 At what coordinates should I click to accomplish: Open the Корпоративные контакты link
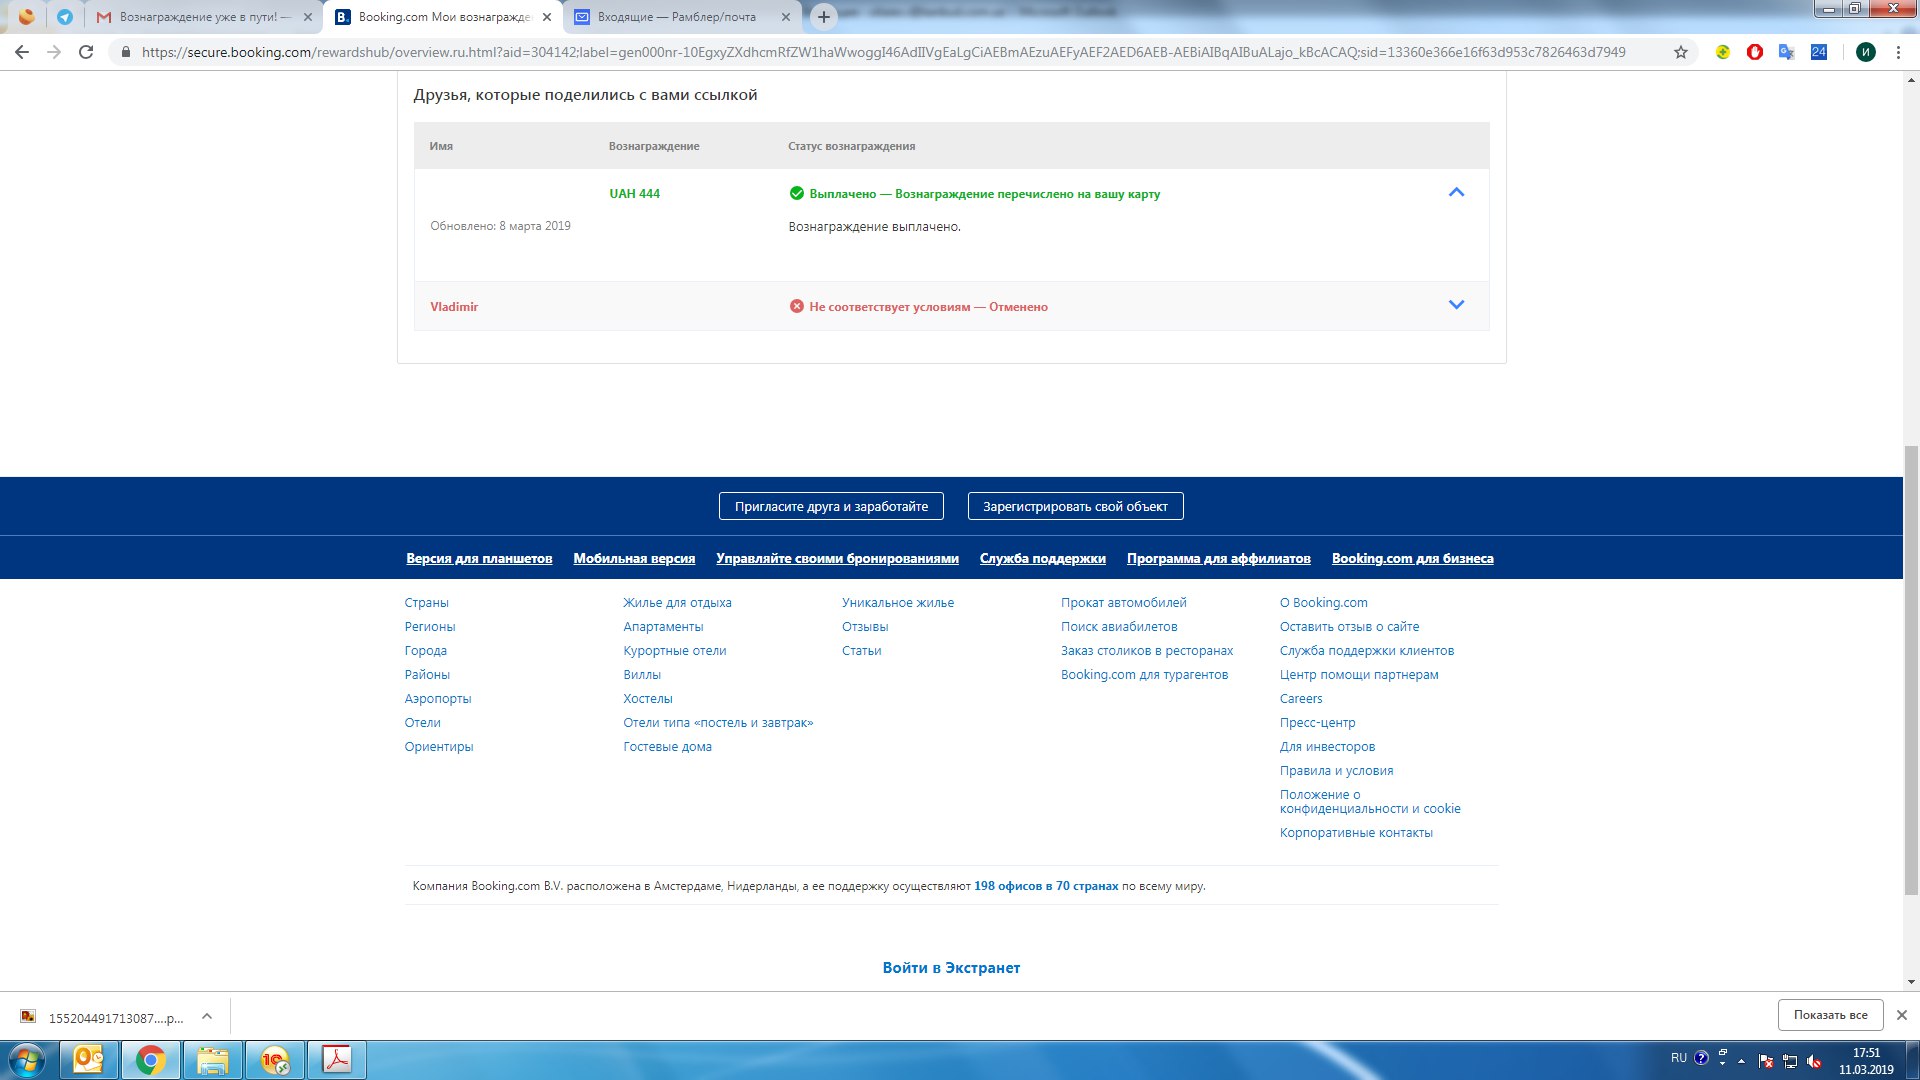(x=1356, y=832)
